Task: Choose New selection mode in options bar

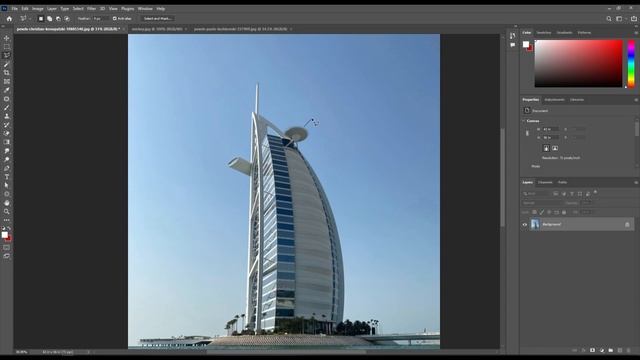Action: point(41,18)
